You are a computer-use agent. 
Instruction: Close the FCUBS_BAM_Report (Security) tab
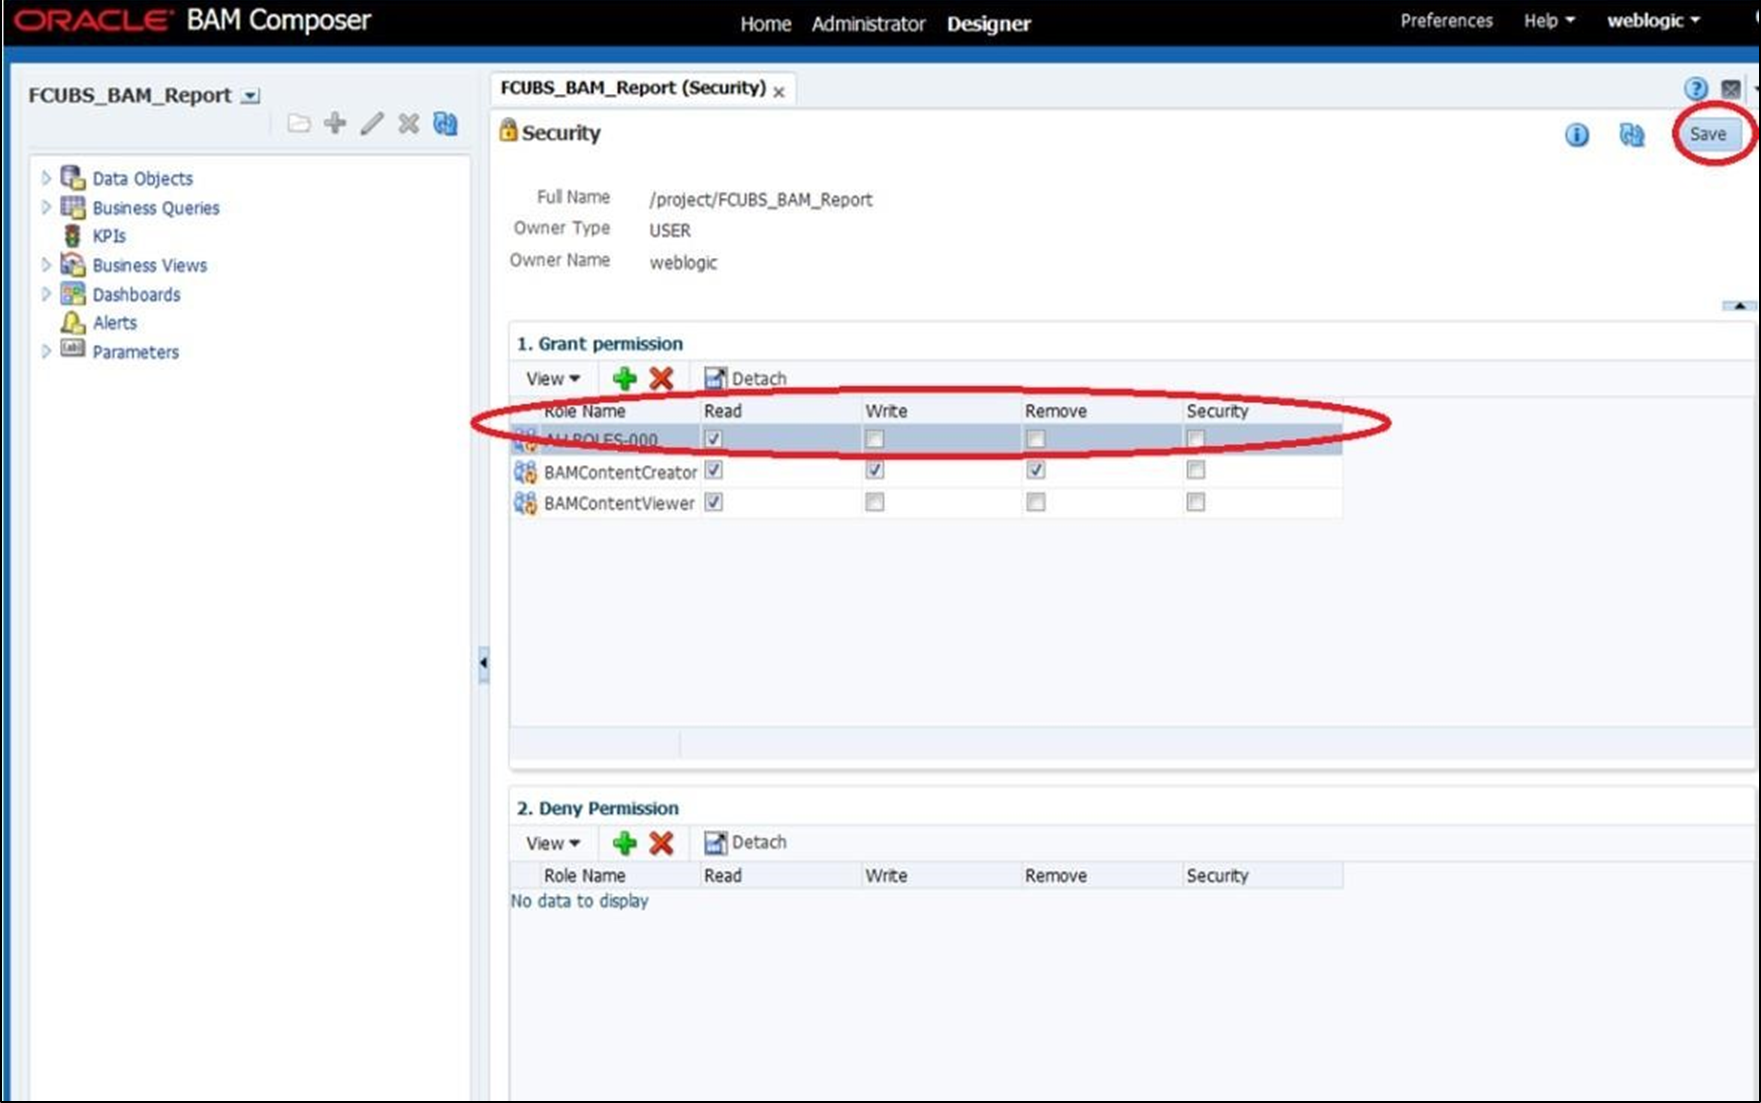tap(779, 92)
